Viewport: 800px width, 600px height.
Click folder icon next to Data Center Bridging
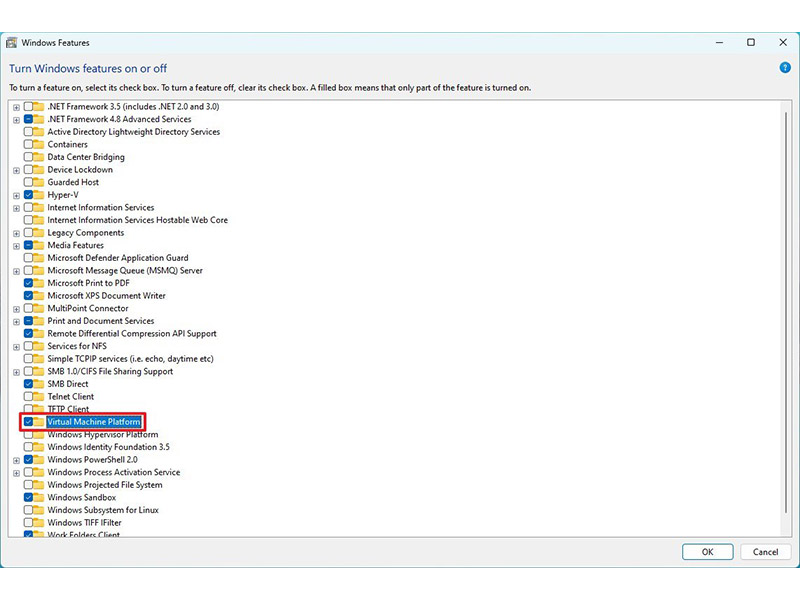tap(39, 157)
